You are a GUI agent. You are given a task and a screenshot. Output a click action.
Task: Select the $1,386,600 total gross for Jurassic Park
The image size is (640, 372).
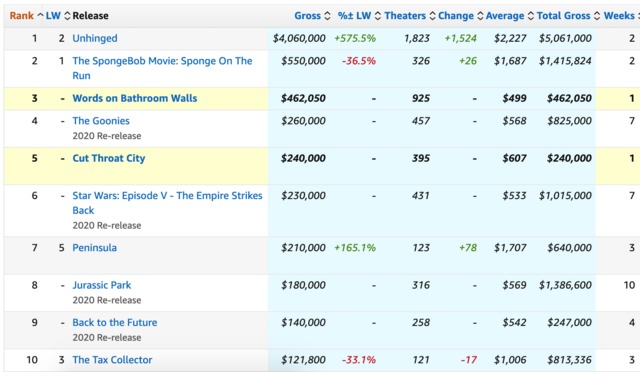click(565, 285)
